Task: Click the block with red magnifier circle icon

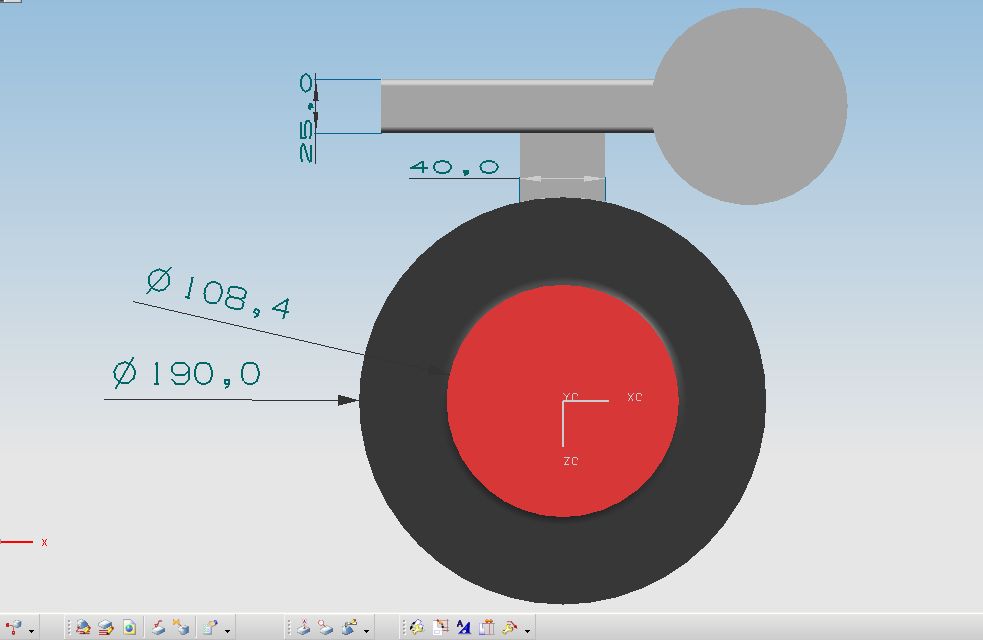Action: click(326, 627)
